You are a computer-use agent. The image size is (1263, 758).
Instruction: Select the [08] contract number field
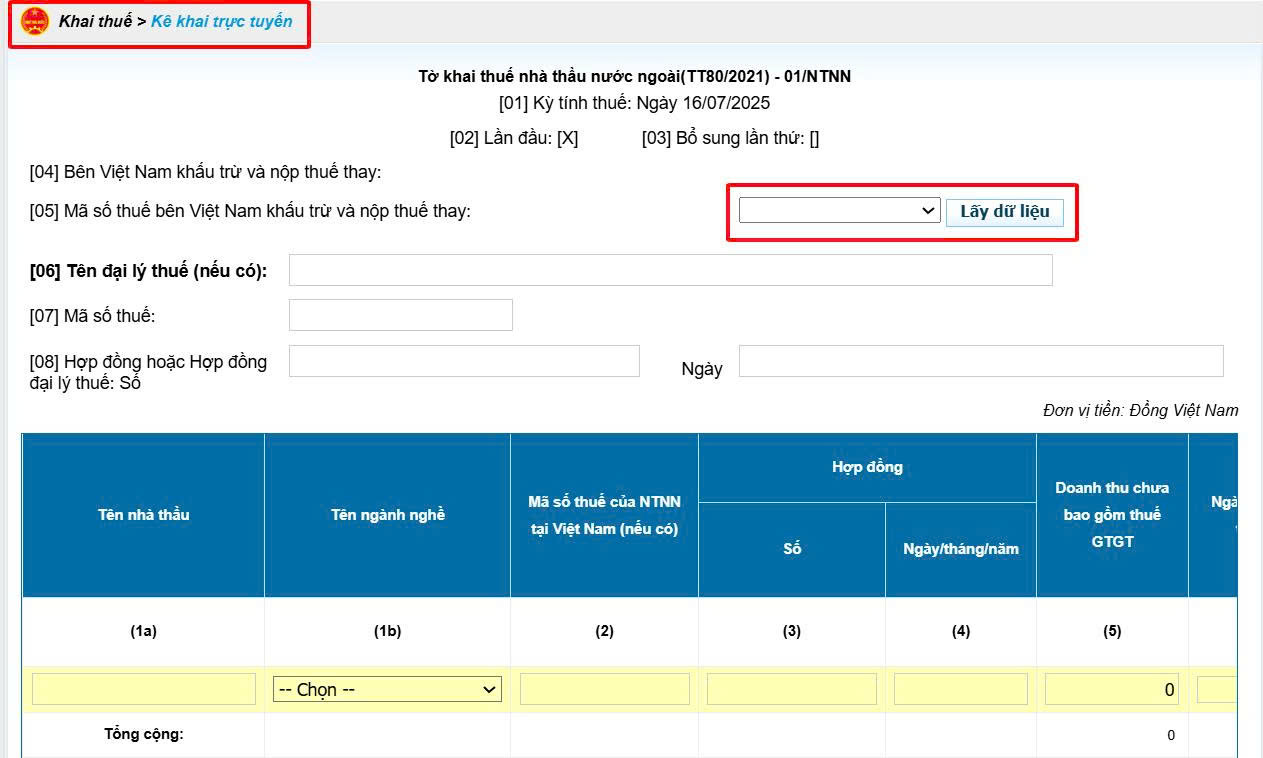pos(464,361)
